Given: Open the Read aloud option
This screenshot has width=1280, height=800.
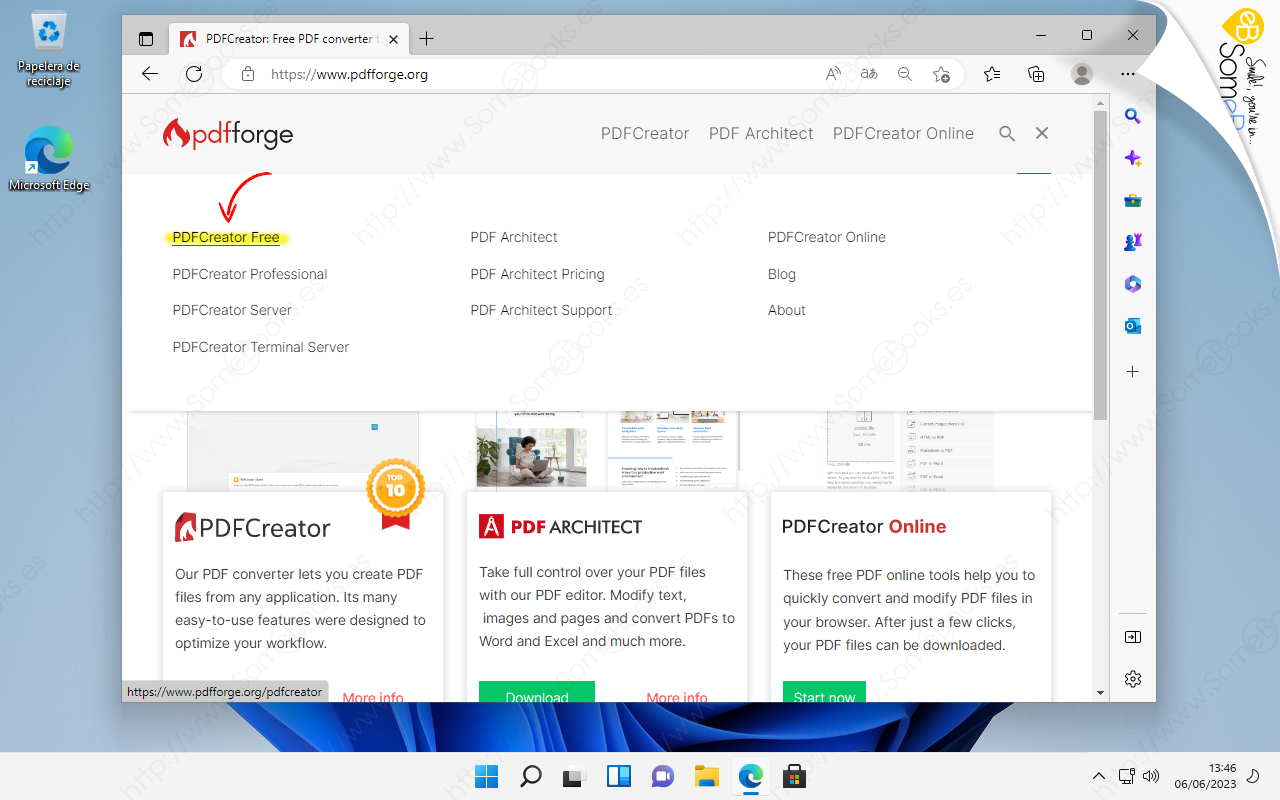Looking at the screenshot, I should tap(833, 74).
